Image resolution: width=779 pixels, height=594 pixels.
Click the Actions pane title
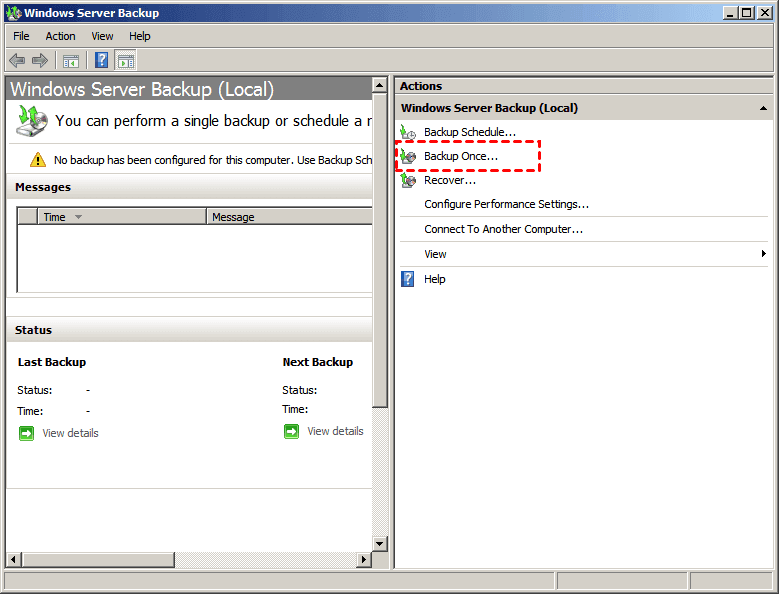point(421,86)
